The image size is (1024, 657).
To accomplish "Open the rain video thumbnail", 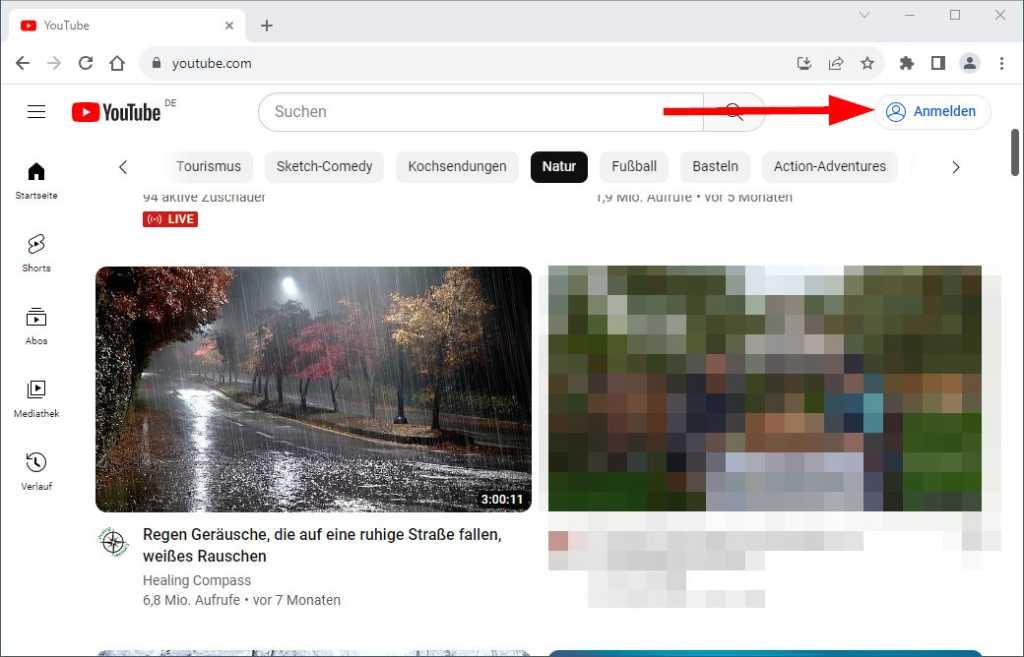I will 313,388.
